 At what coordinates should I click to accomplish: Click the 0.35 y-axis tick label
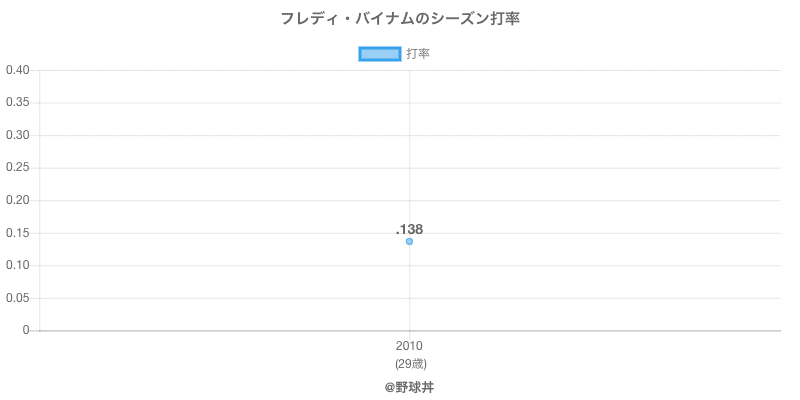[x=17, y=103]
